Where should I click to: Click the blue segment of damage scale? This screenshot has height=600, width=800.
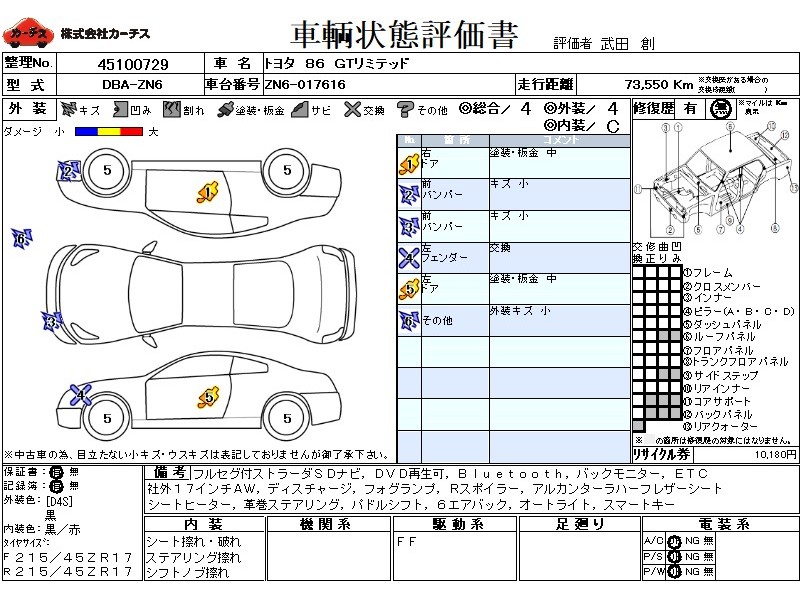86,132
